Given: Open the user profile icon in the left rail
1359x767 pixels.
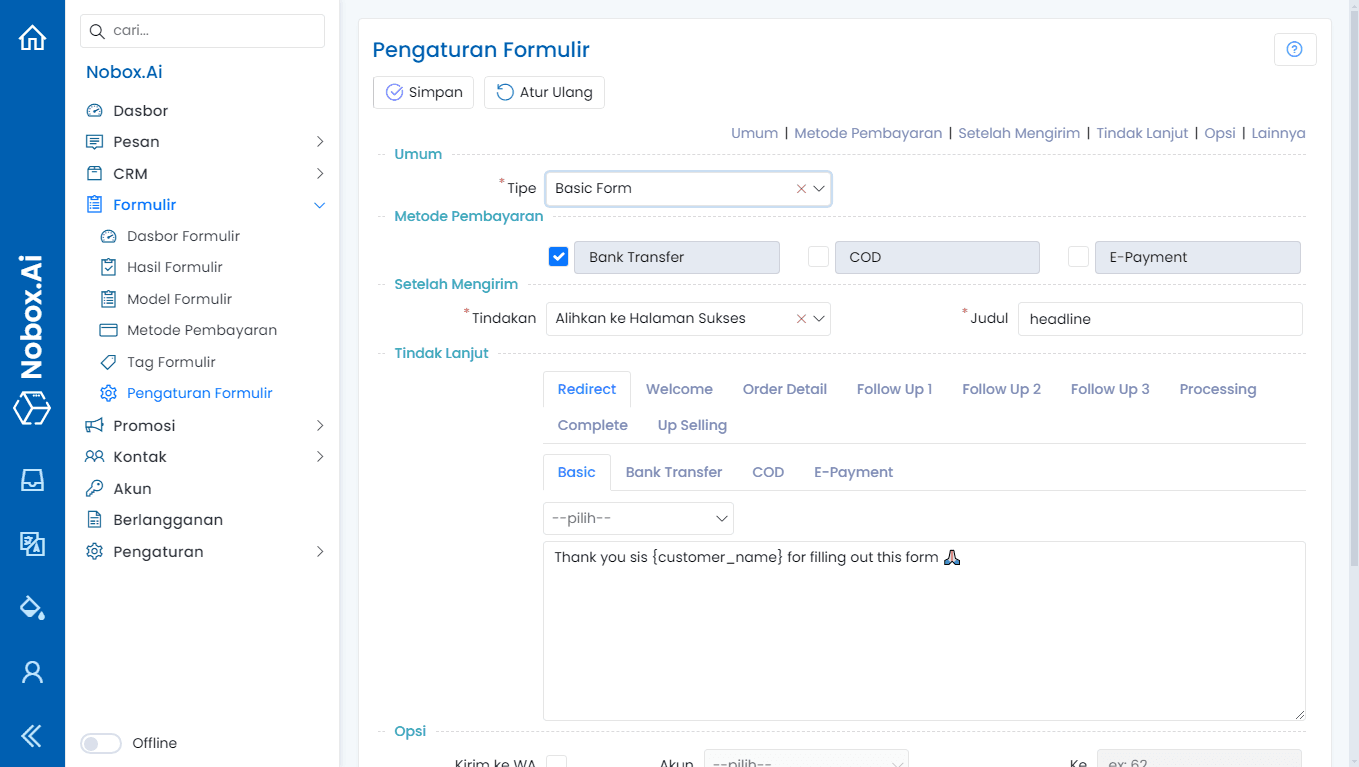Looking at the screenshot, I should (x=32, y=672).
